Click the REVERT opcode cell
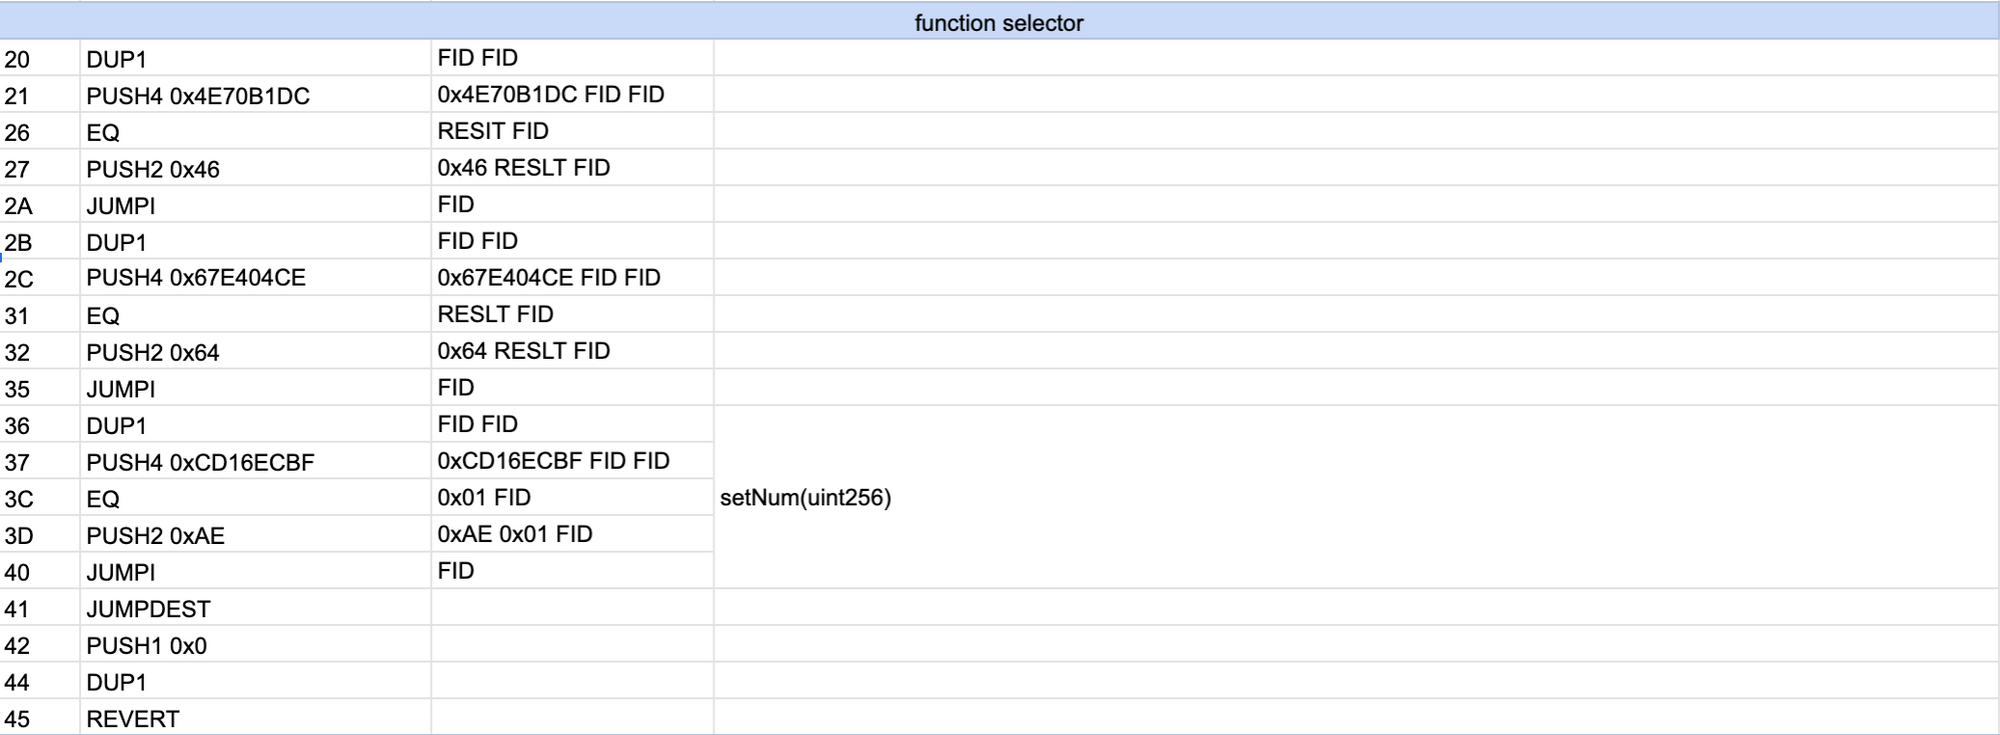The width and height of the screenshot is (2000, 735). pos(256,718)
